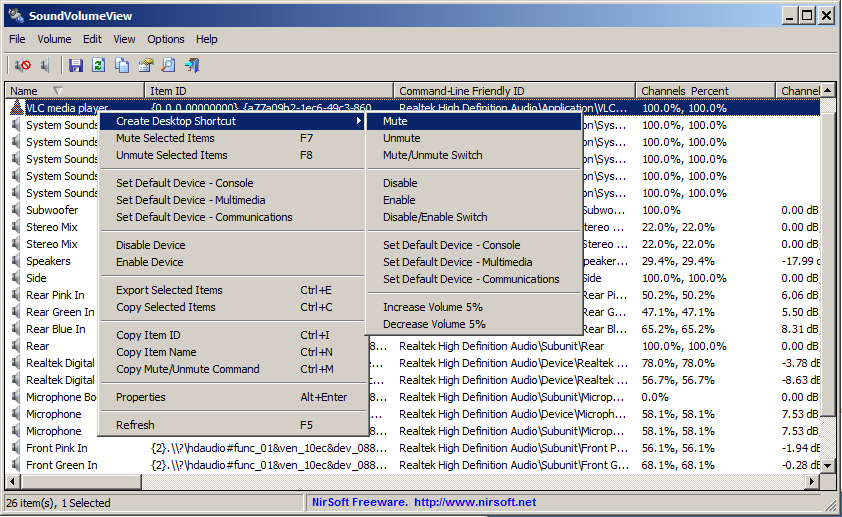
Task: Click the Channels Percent column header
Action: pos(706,91)
